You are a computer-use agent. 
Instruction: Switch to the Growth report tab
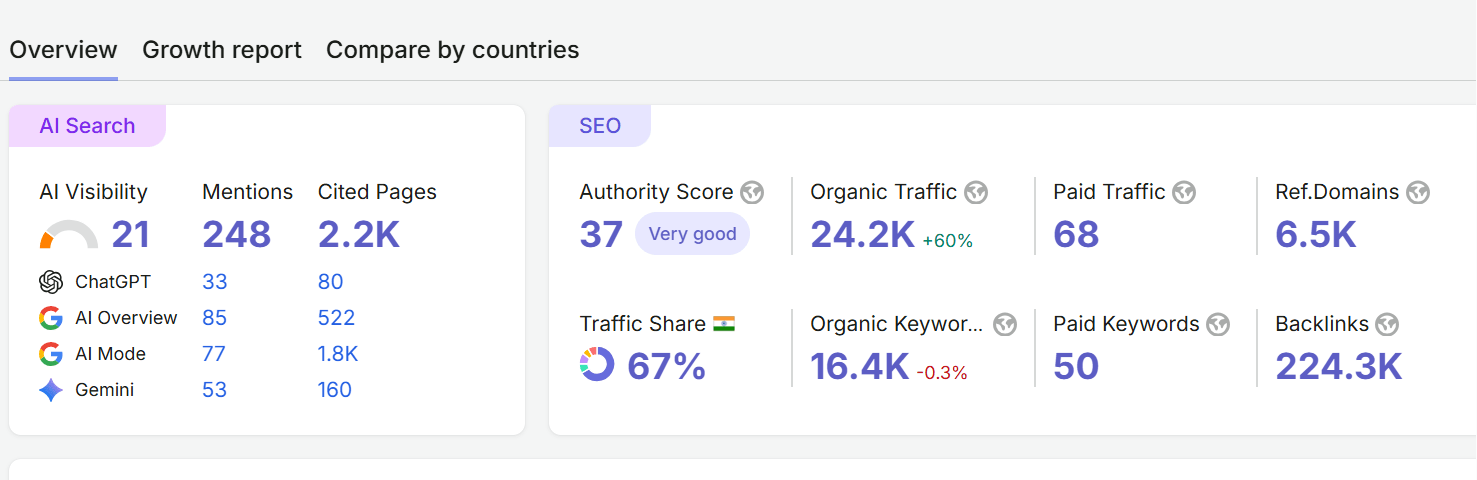(222, 50)
